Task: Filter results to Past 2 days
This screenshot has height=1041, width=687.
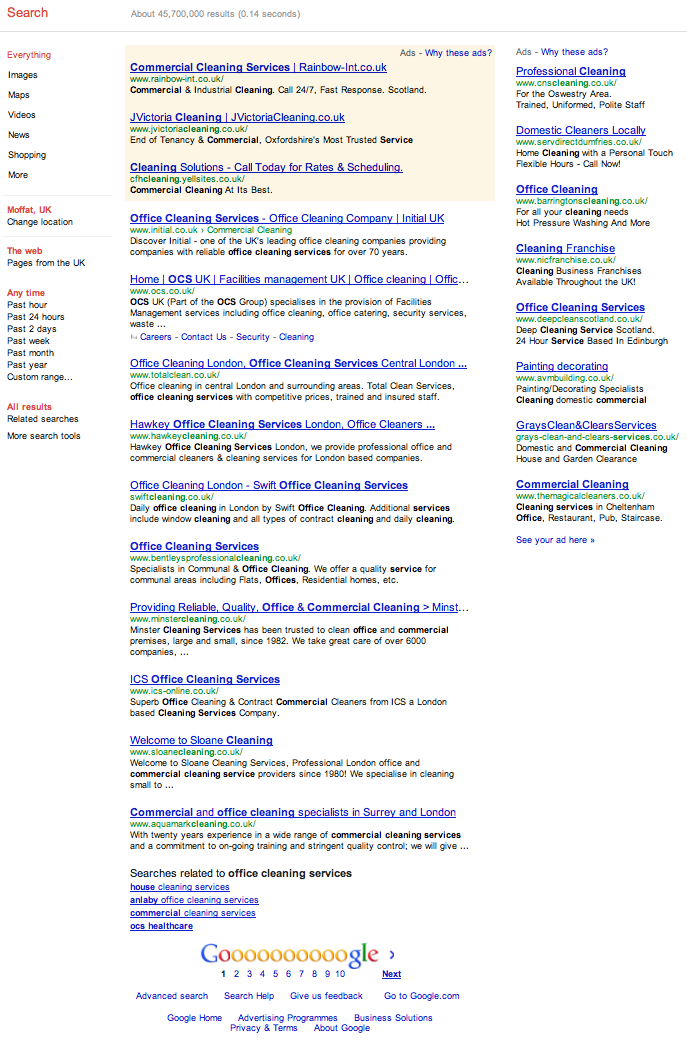Action: pos(32,329)
